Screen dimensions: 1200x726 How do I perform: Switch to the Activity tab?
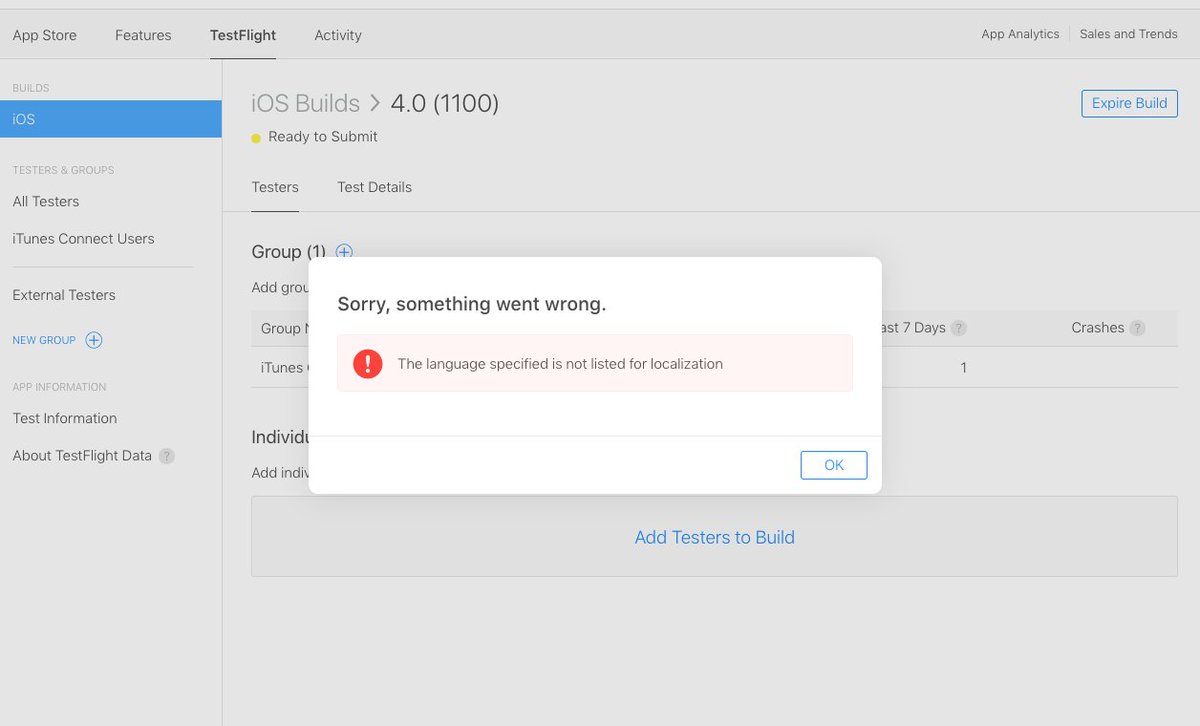(x=338, y=35)
